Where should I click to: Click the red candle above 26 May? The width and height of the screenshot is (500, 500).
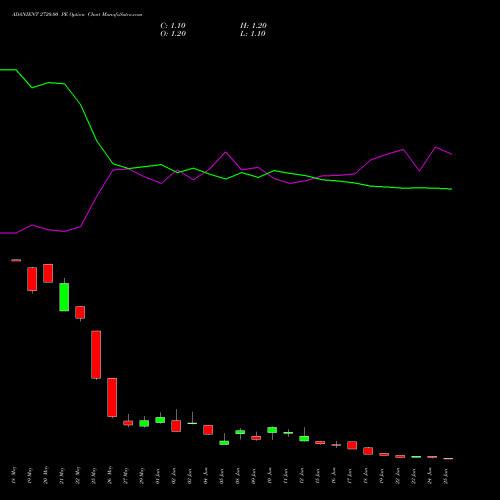pyautogui.click(x=112, y=397)
